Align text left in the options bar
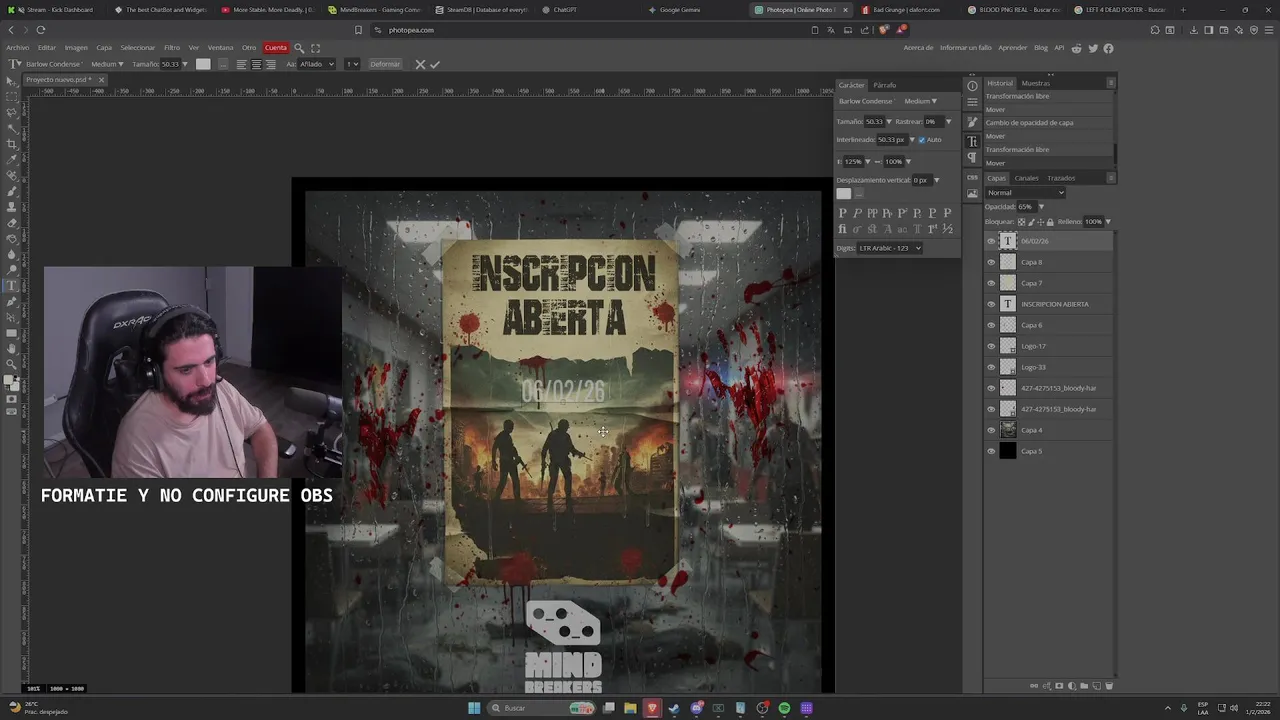The width and height of the screenshot is (1280, 720). (241, 64)
